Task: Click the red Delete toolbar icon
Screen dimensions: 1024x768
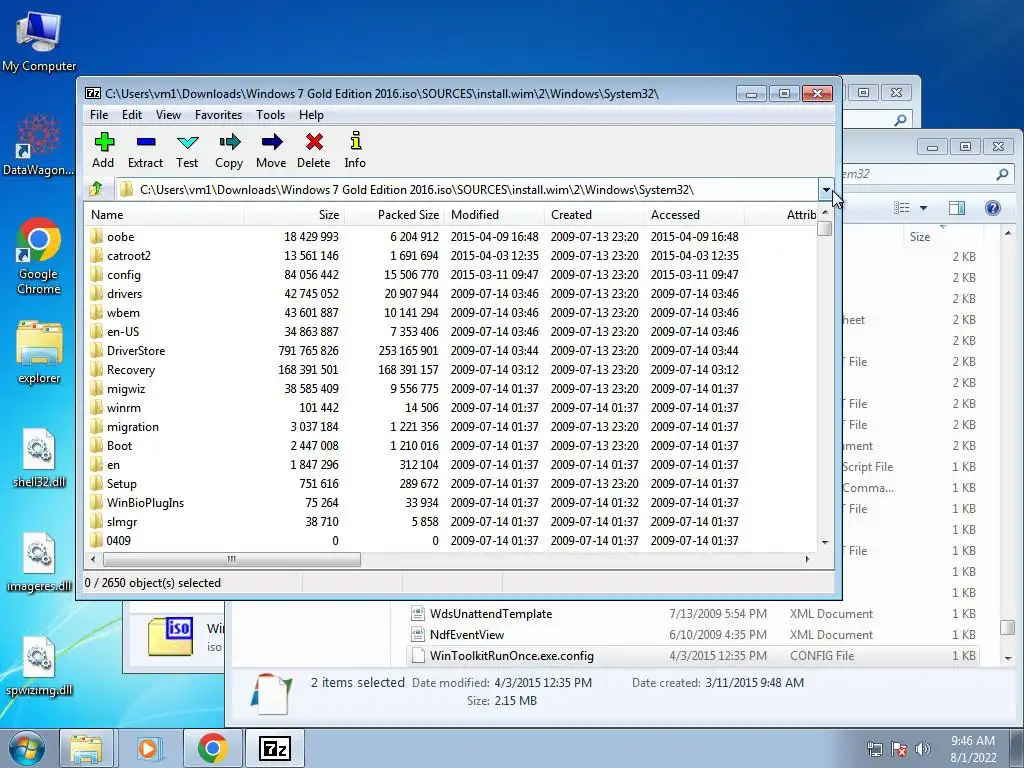Action: pyautogui.click(x=313, y=150)
